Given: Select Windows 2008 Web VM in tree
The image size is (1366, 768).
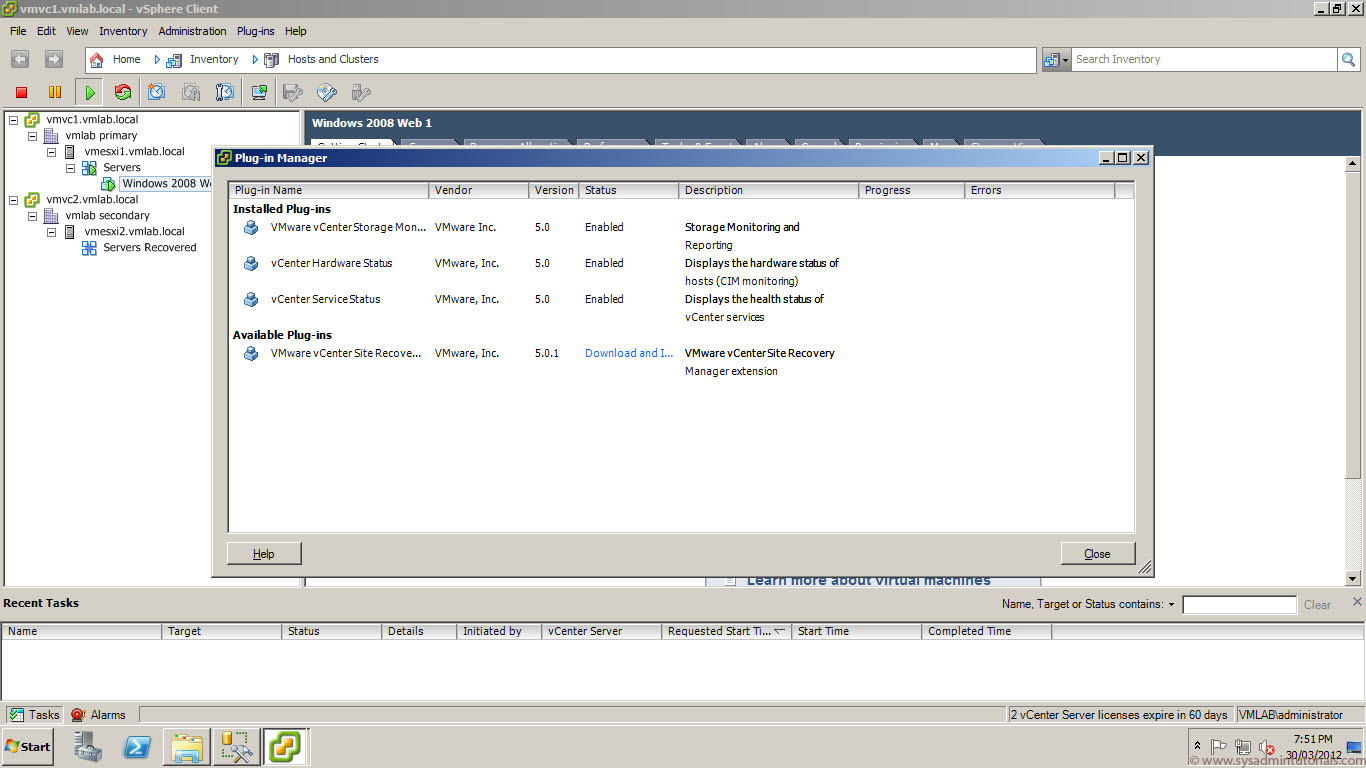Looking at the screenshot, I should click(x=166, y=184).
